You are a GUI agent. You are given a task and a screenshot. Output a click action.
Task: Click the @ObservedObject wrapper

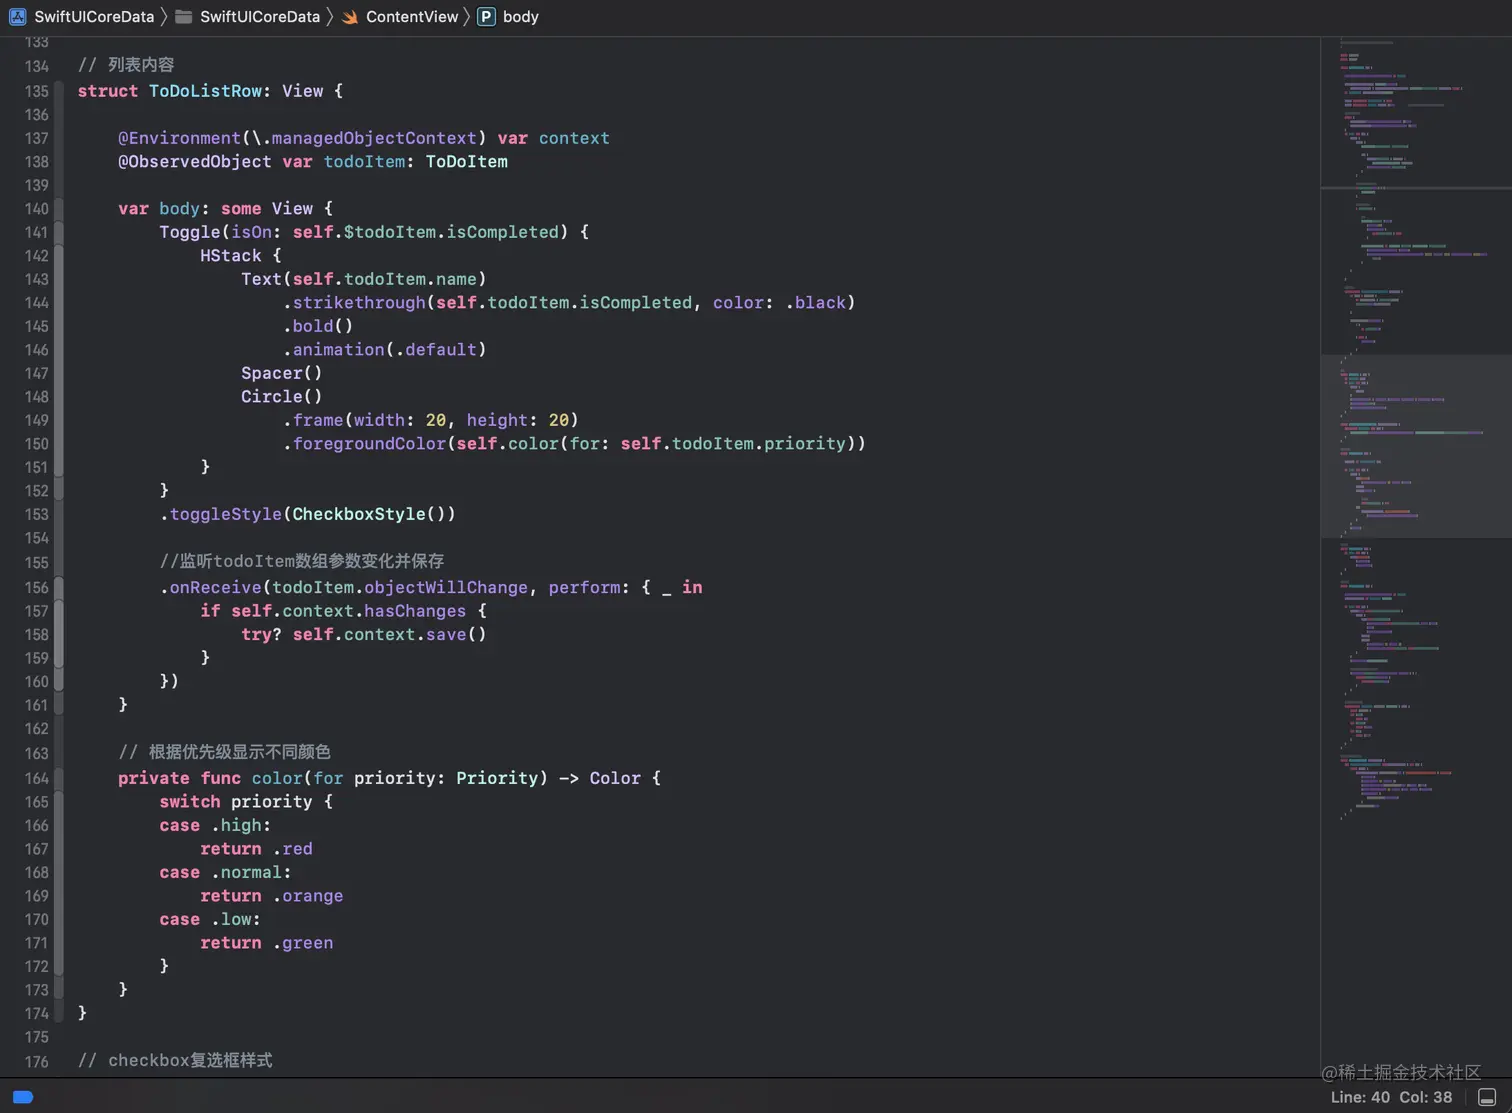coord(195,162)
